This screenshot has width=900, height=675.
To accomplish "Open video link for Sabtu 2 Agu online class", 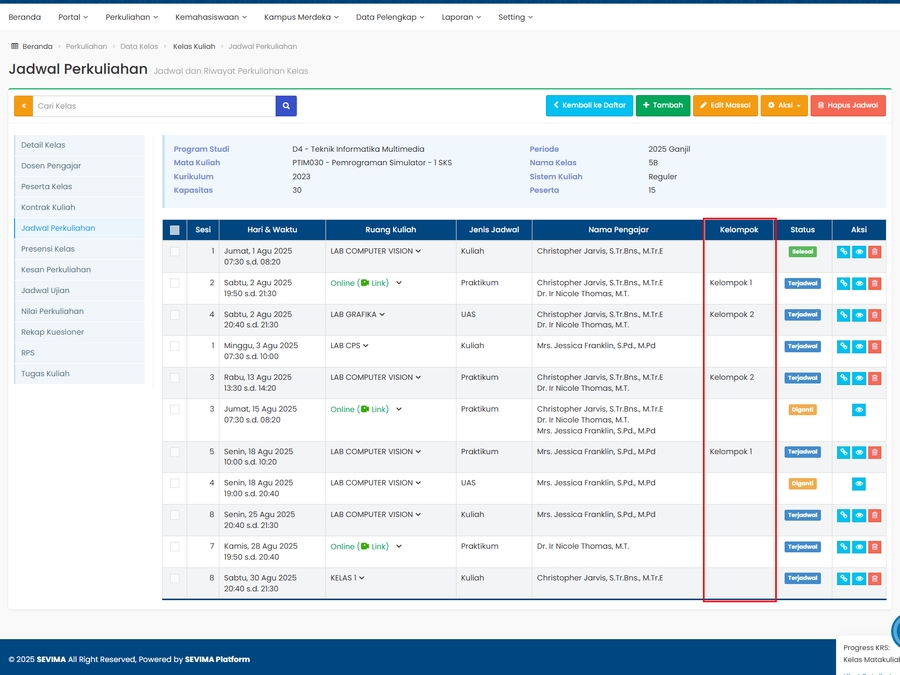I will [x=374, y=283].
